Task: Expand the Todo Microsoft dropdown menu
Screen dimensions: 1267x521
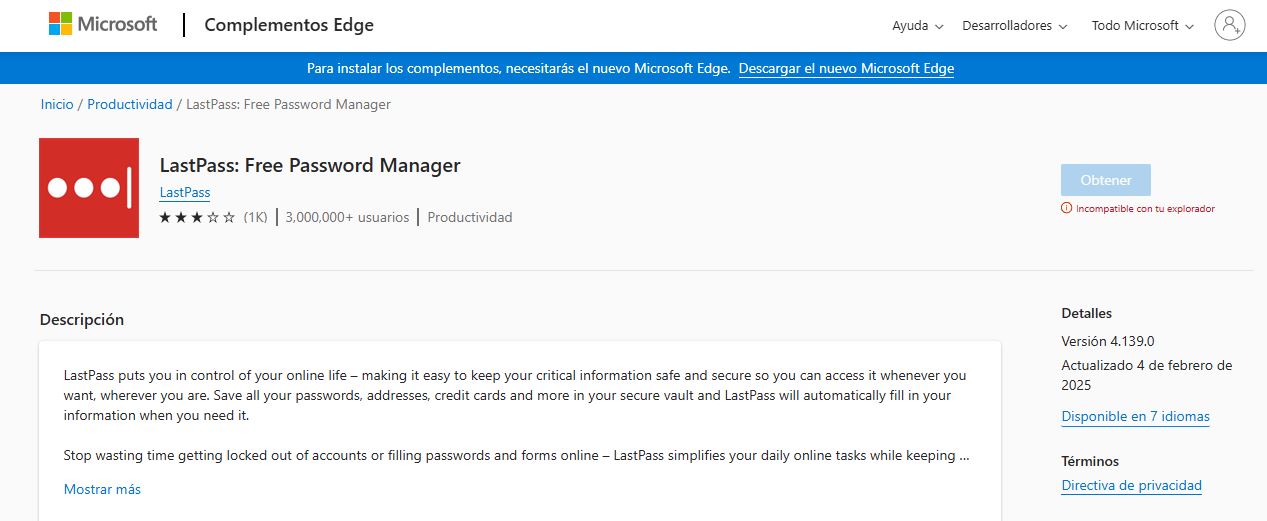Action: click(x=1142, y=26)
